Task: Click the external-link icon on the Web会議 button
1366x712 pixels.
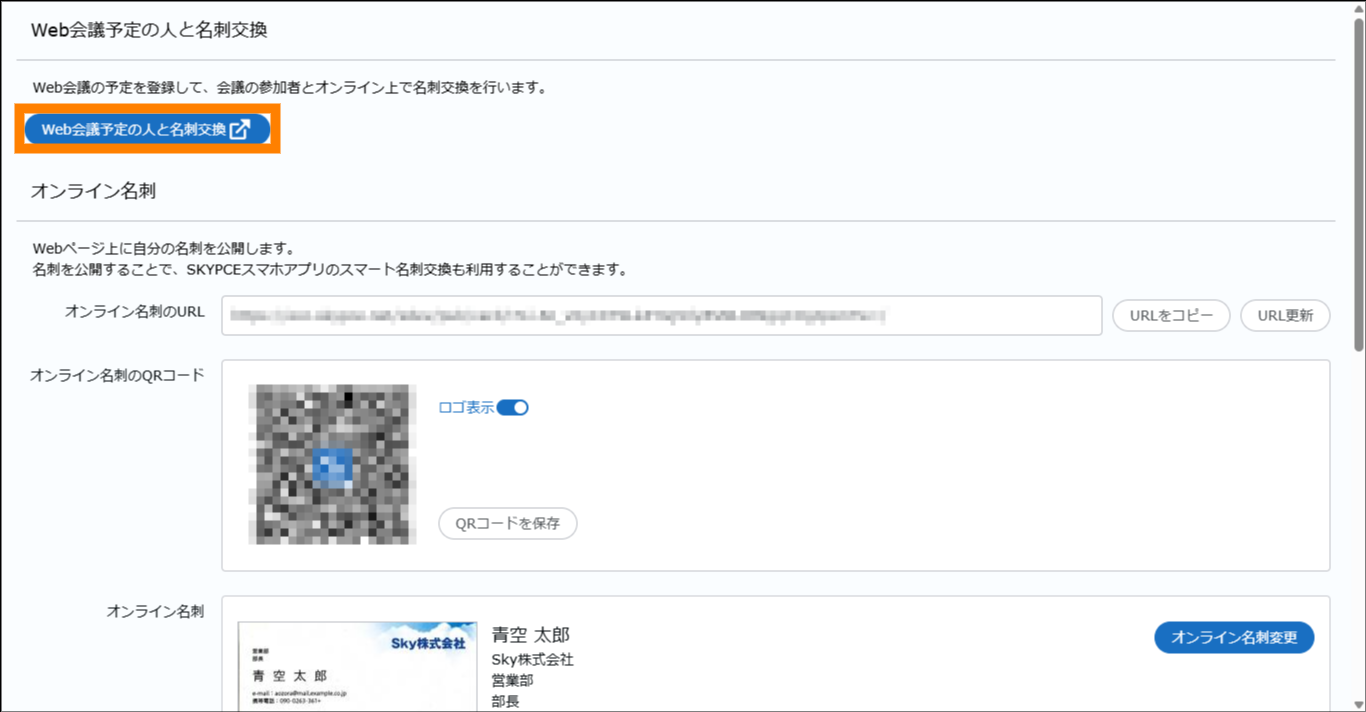Action: (239, 130)
